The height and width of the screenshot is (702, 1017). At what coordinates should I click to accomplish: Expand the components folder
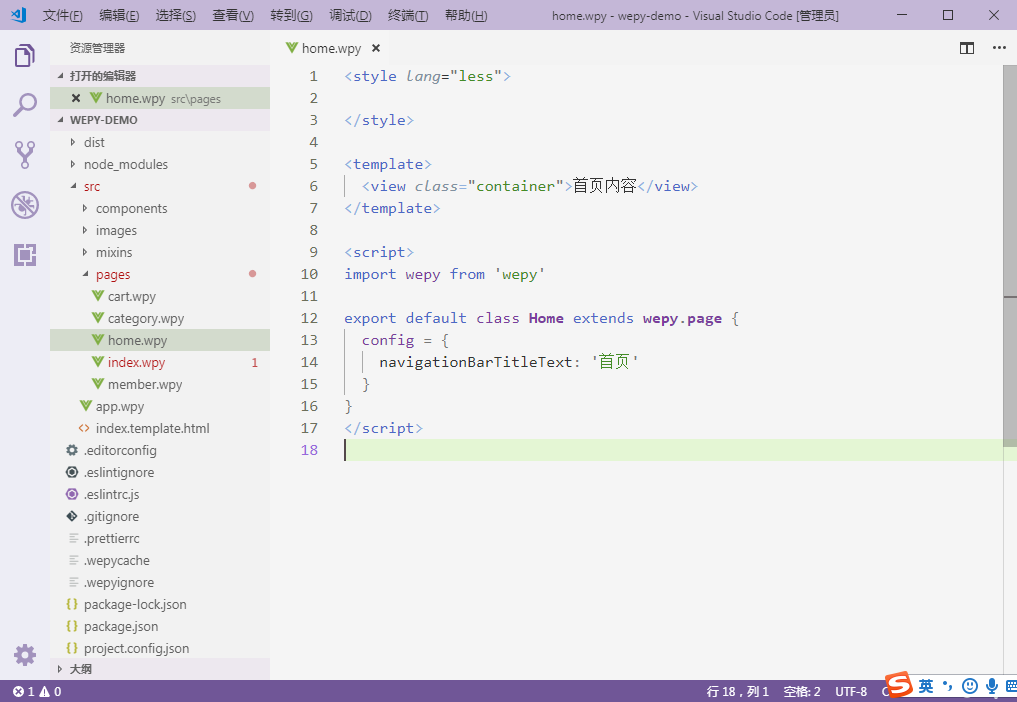pos(160,208)
